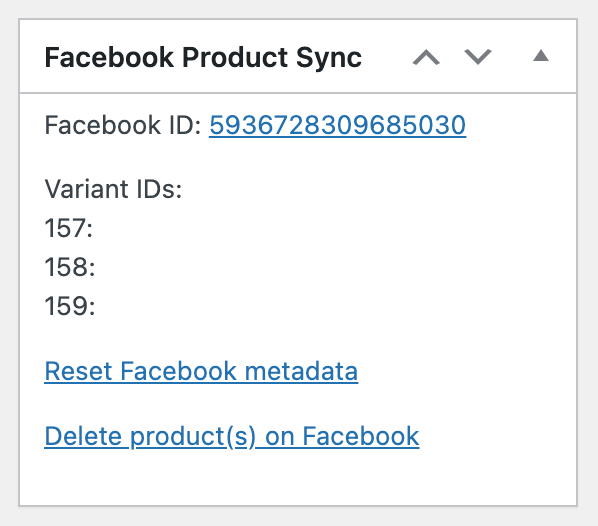Open Facebook ID 5936728309685030 link
The width and height of the screenshot is (598, 526).
pyautogui.click(x=337, y=125)
